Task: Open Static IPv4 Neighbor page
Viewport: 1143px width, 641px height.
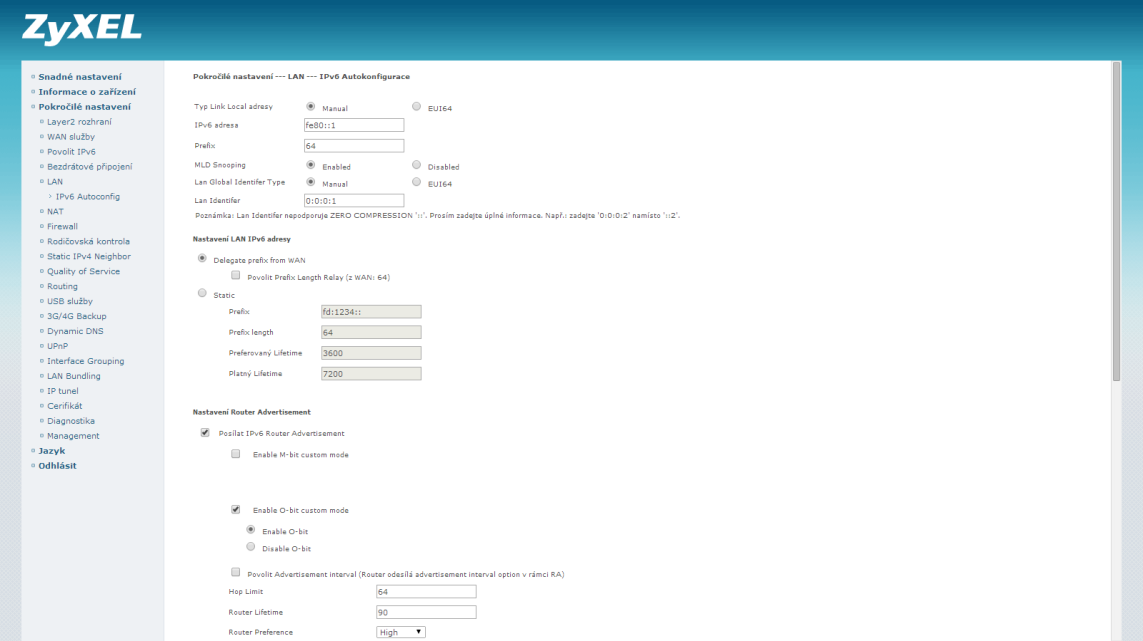Action: point(89,256)
